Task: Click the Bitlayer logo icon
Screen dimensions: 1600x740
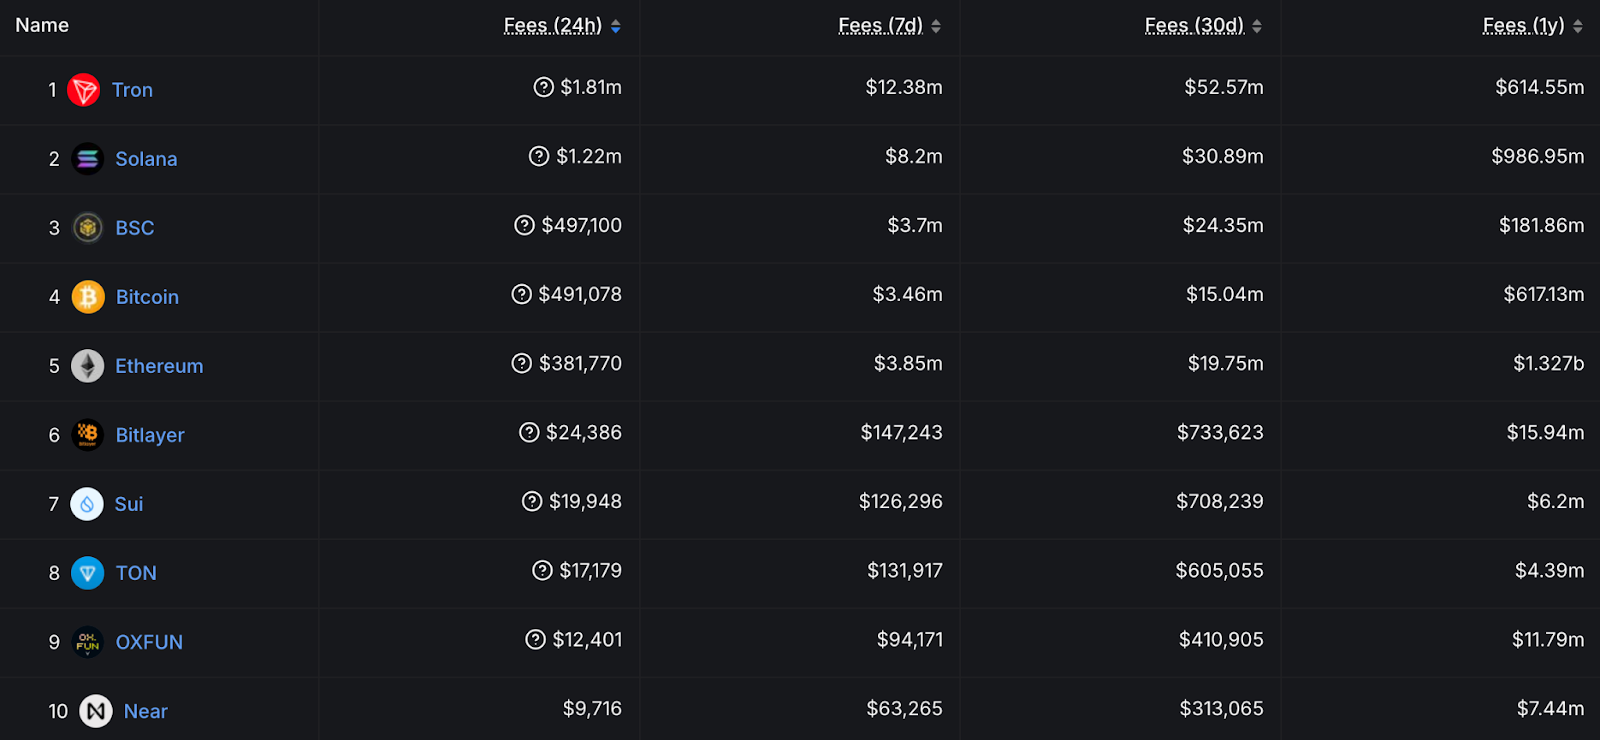Action: click(x=88, y=435)
